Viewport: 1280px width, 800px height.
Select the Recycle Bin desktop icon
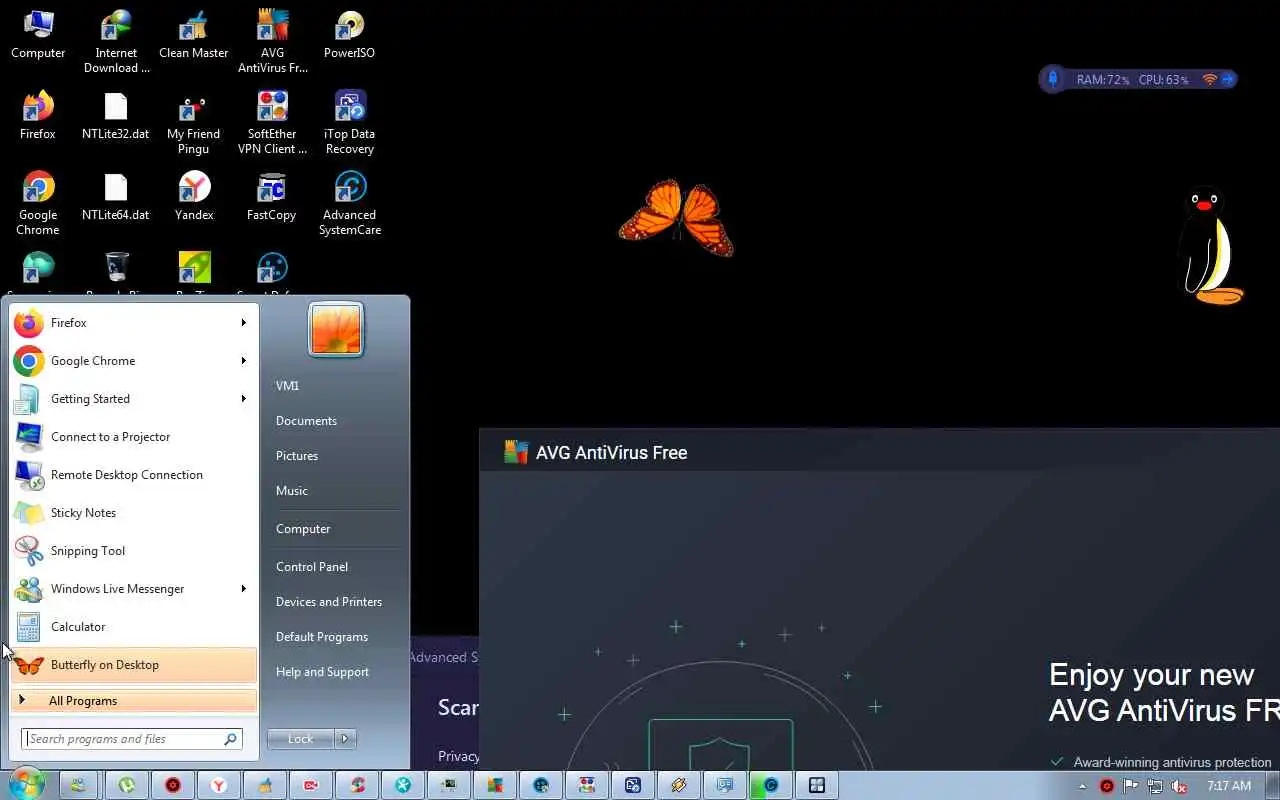coord(116,273)
